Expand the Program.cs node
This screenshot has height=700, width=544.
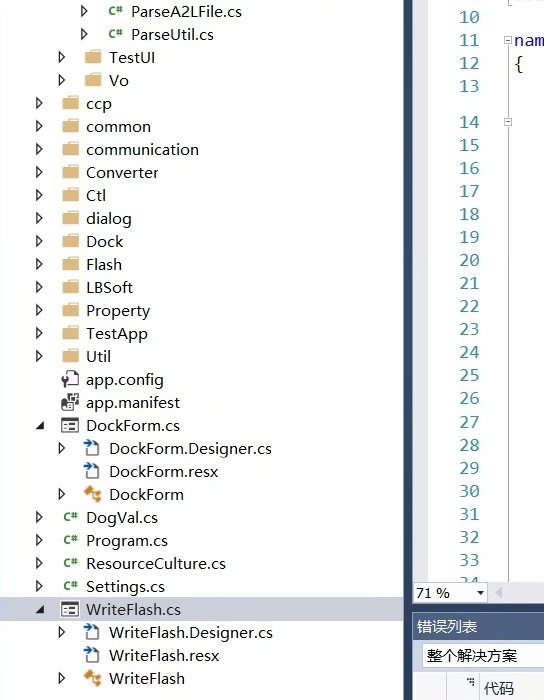pos(39,540)
